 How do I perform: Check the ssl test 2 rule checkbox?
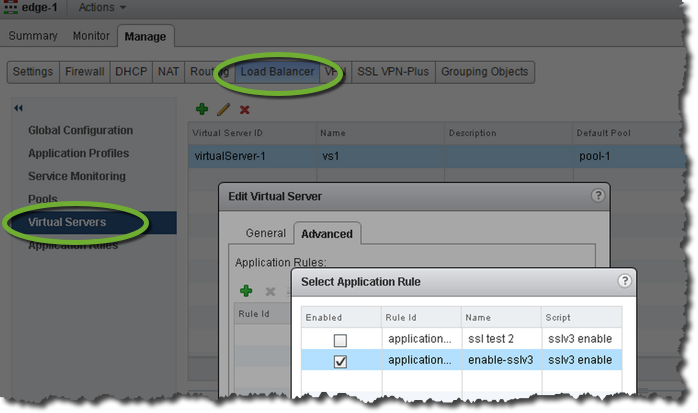tap(340, 340)
